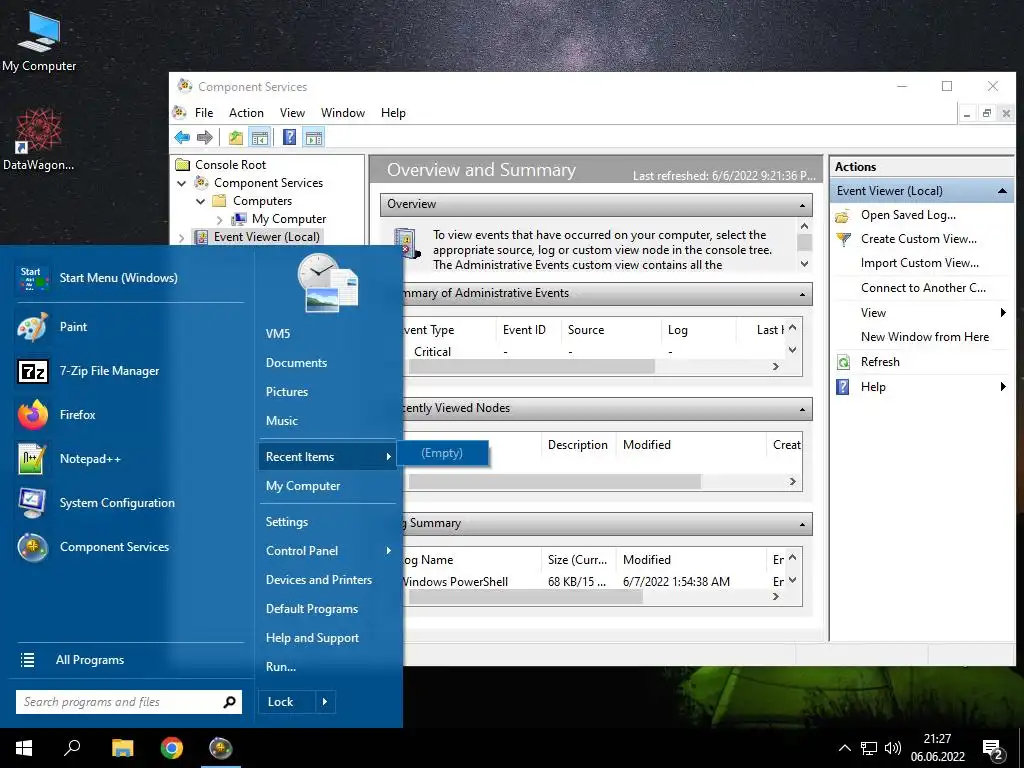Screen dimensions: 1024x768
Task: Click Start Menu (Windows) entry
Action: tap(128, 278)
